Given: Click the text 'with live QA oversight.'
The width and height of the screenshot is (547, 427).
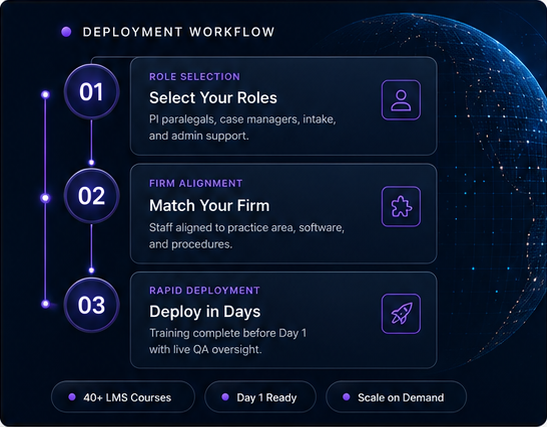Looking at the screenshot, I should tap(205, 349).
